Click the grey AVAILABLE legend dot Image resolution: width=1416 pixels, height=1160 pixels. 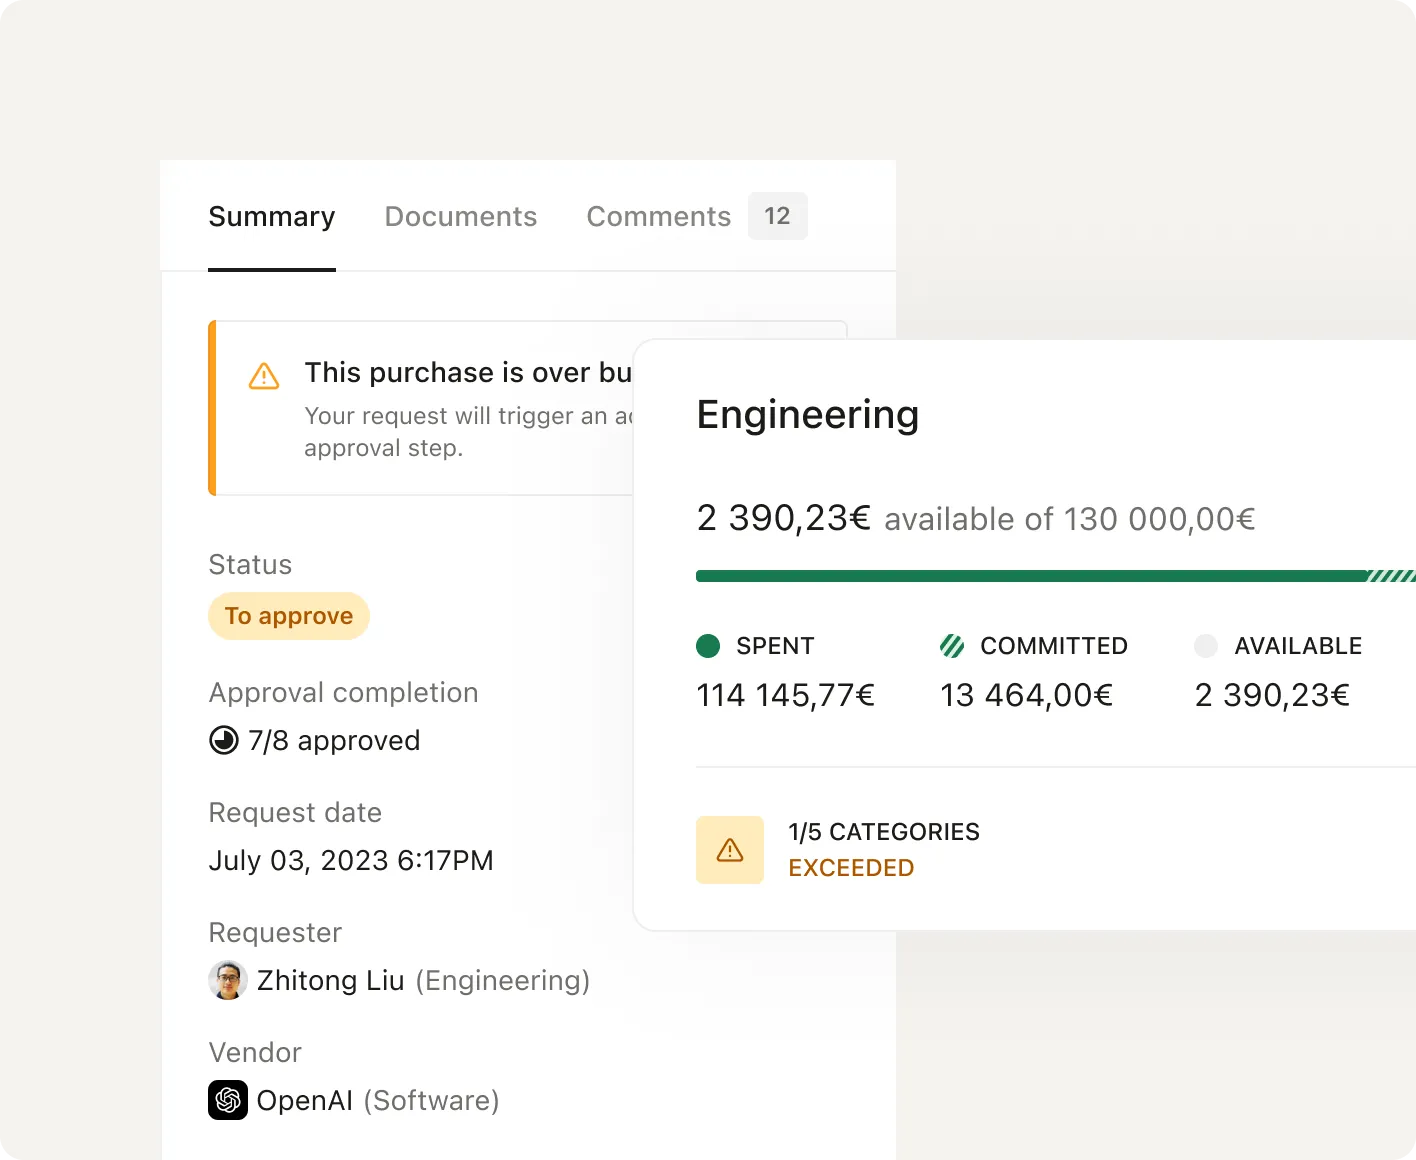pyautogui.click(x=1206, y=646)
